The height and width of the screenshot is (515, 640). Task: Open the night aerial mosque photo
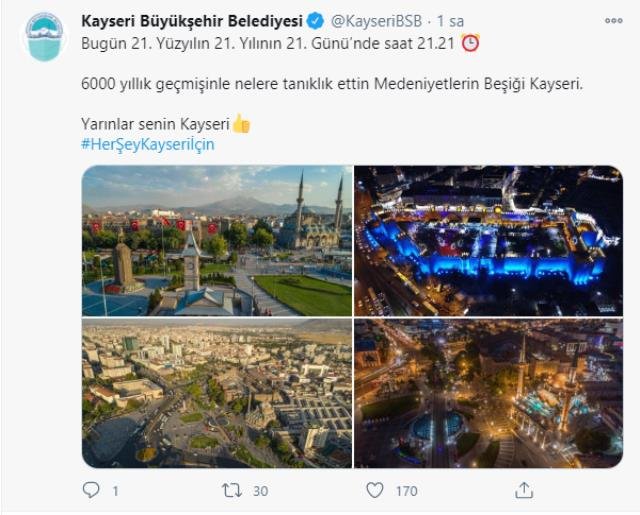[x=489, y=393]
